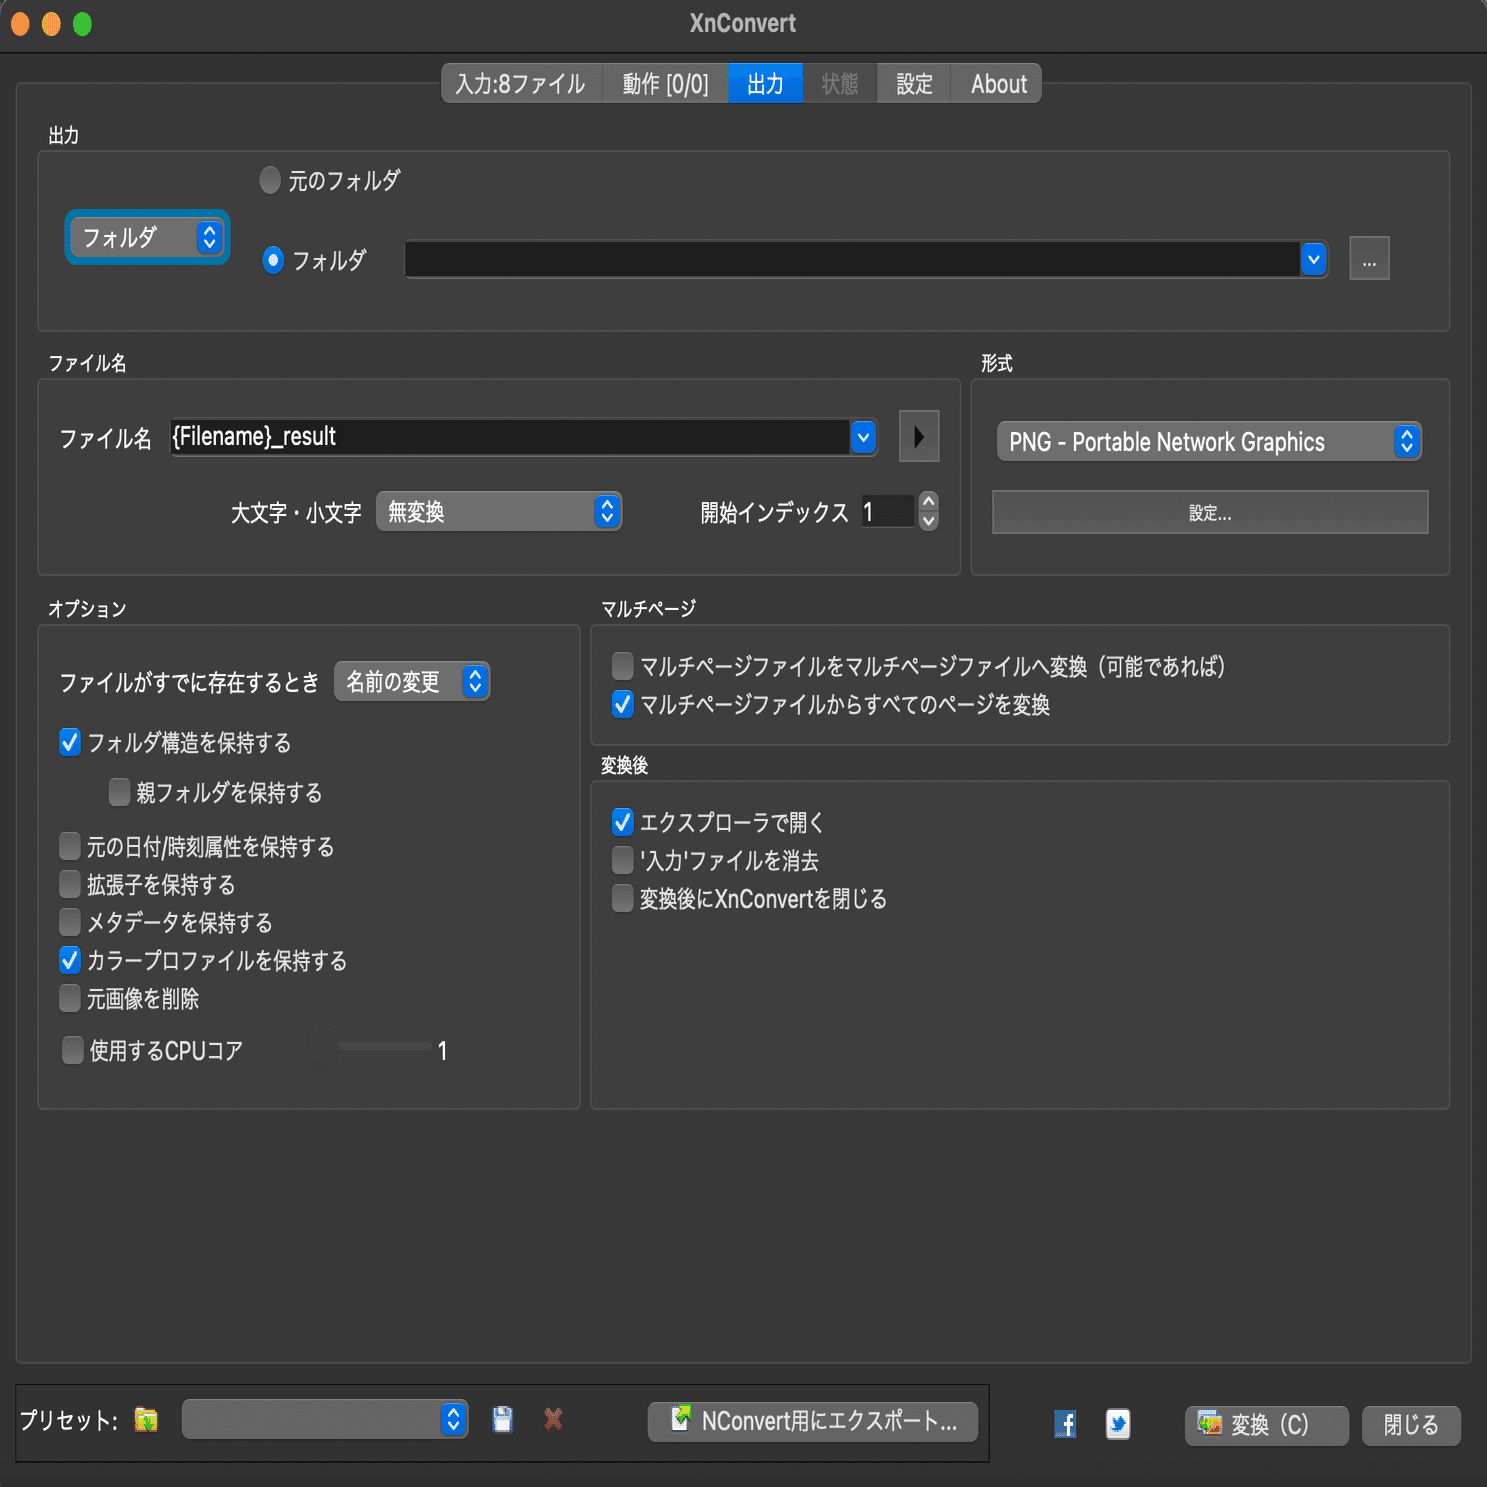Open PNG format dropdown
This screenshot has height=1487, width=1487.
point(1208,441)
